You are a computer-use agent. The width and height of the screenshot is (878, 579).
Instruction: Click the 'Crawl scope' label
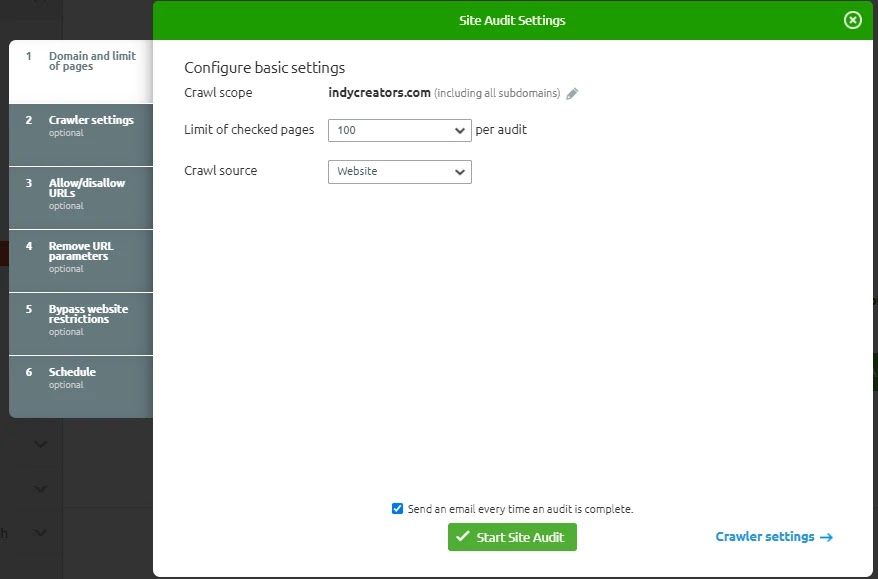218,92
